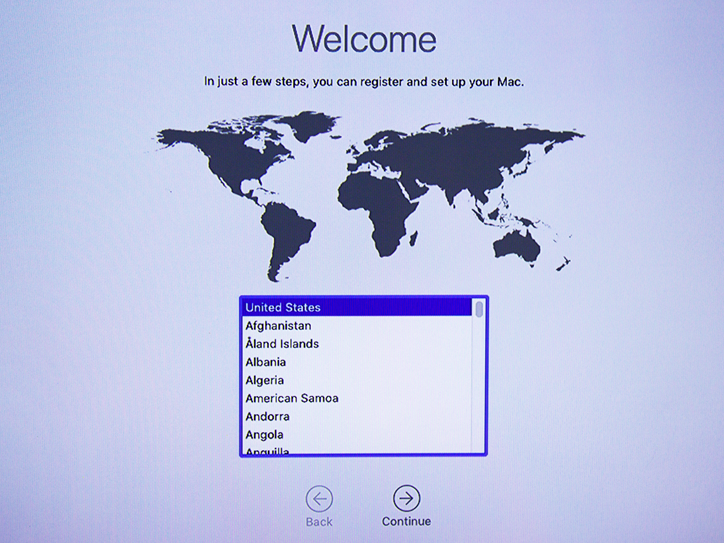Choose American Samoa from the list
The image size is (724, 543).
(x=357, y=398)
